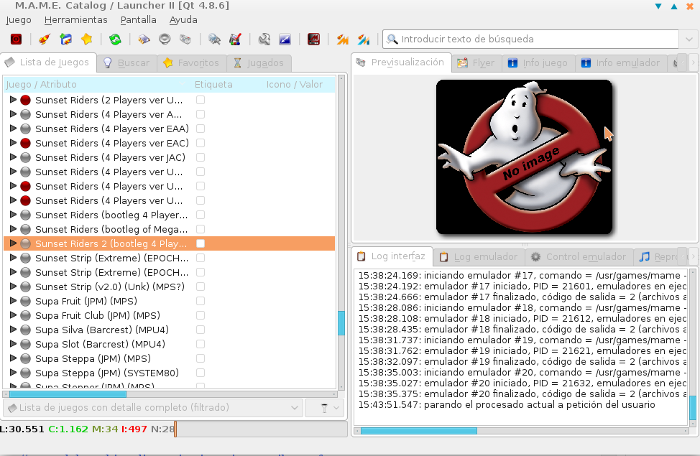Screen dimensions: 700x456
Task: Switch to the Flyer tab
Action: [476, 63]
